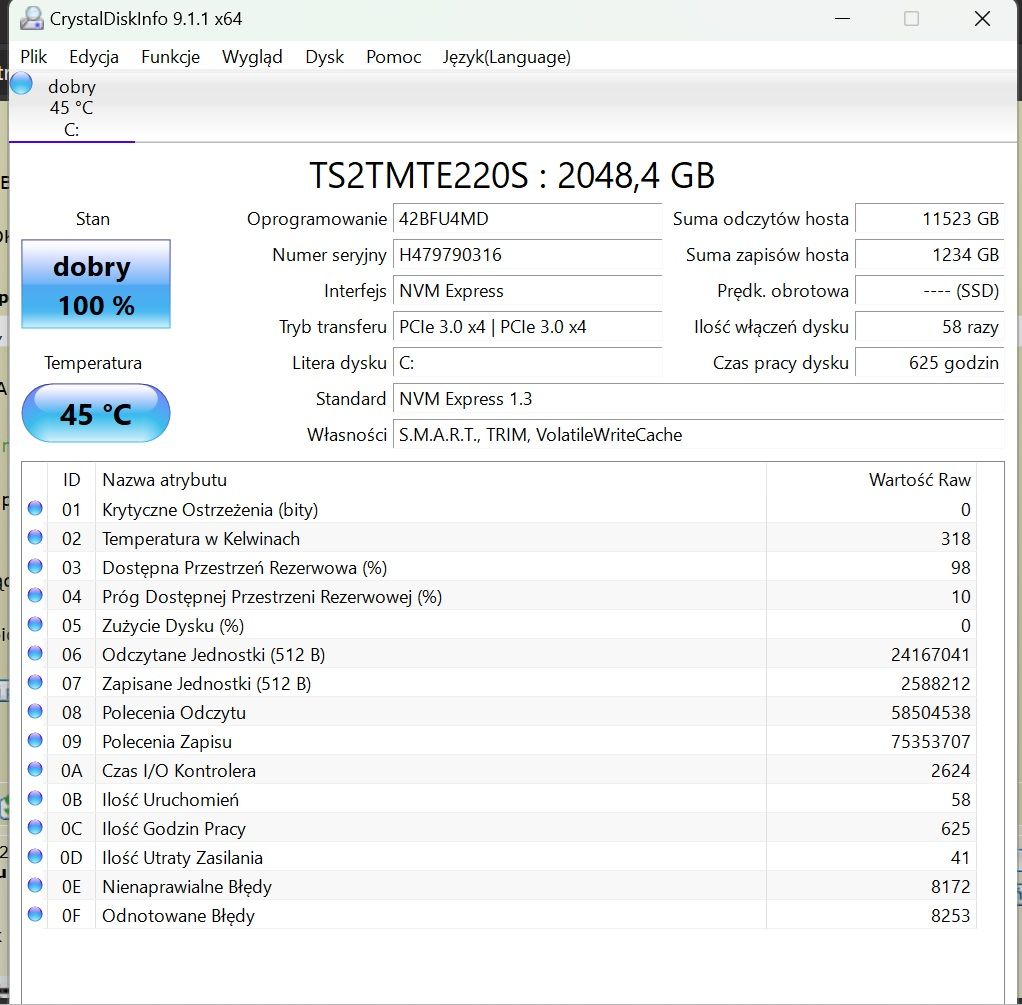
Task: Click the drive letter field C:
Action: (x=527, y=362)
